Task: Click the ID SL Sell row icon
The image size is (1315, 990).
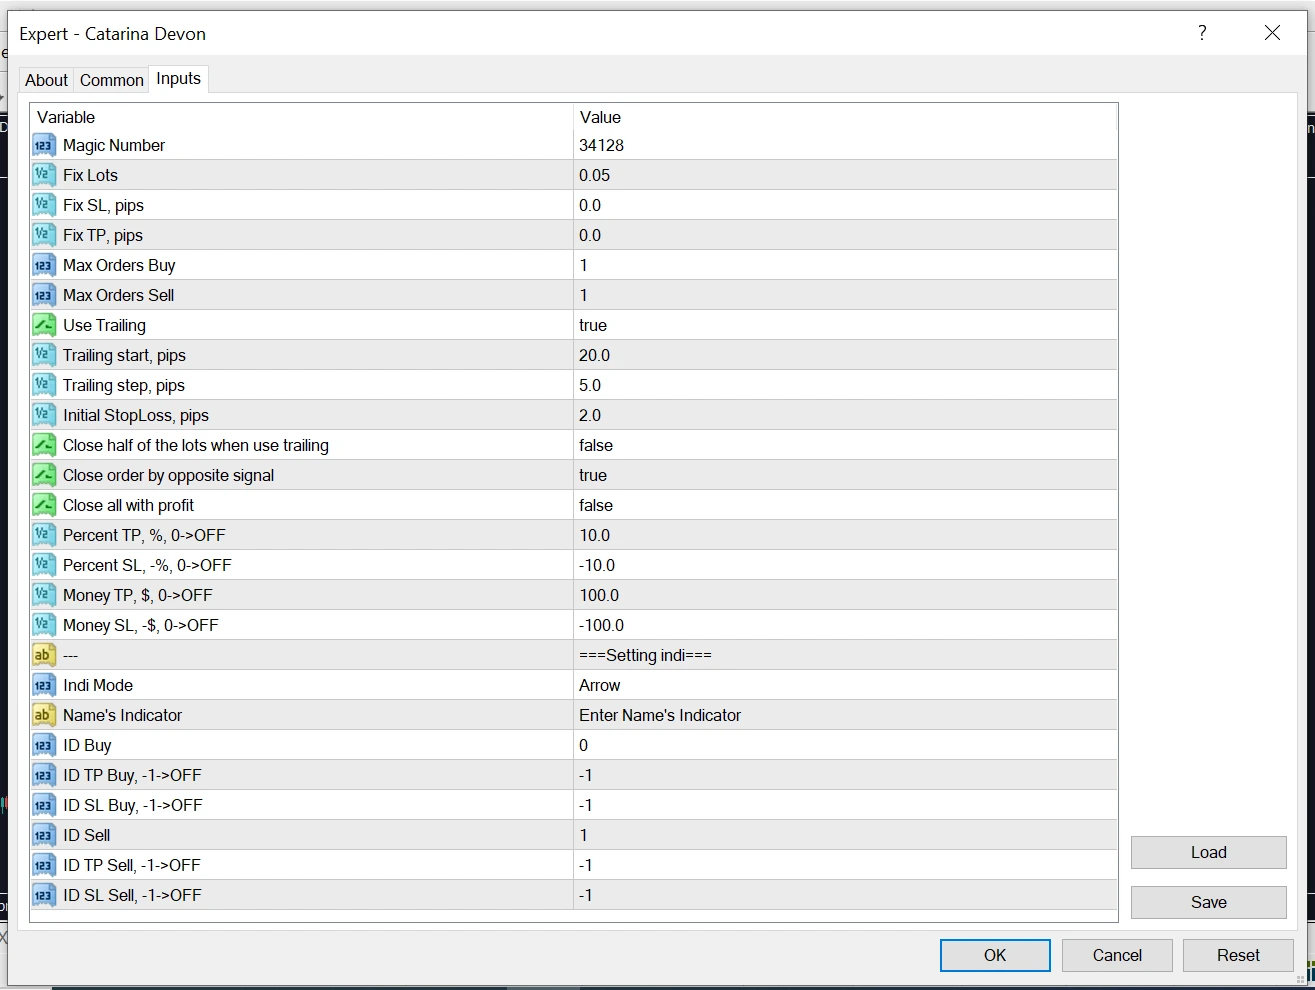Action: [x=43, y=895]
